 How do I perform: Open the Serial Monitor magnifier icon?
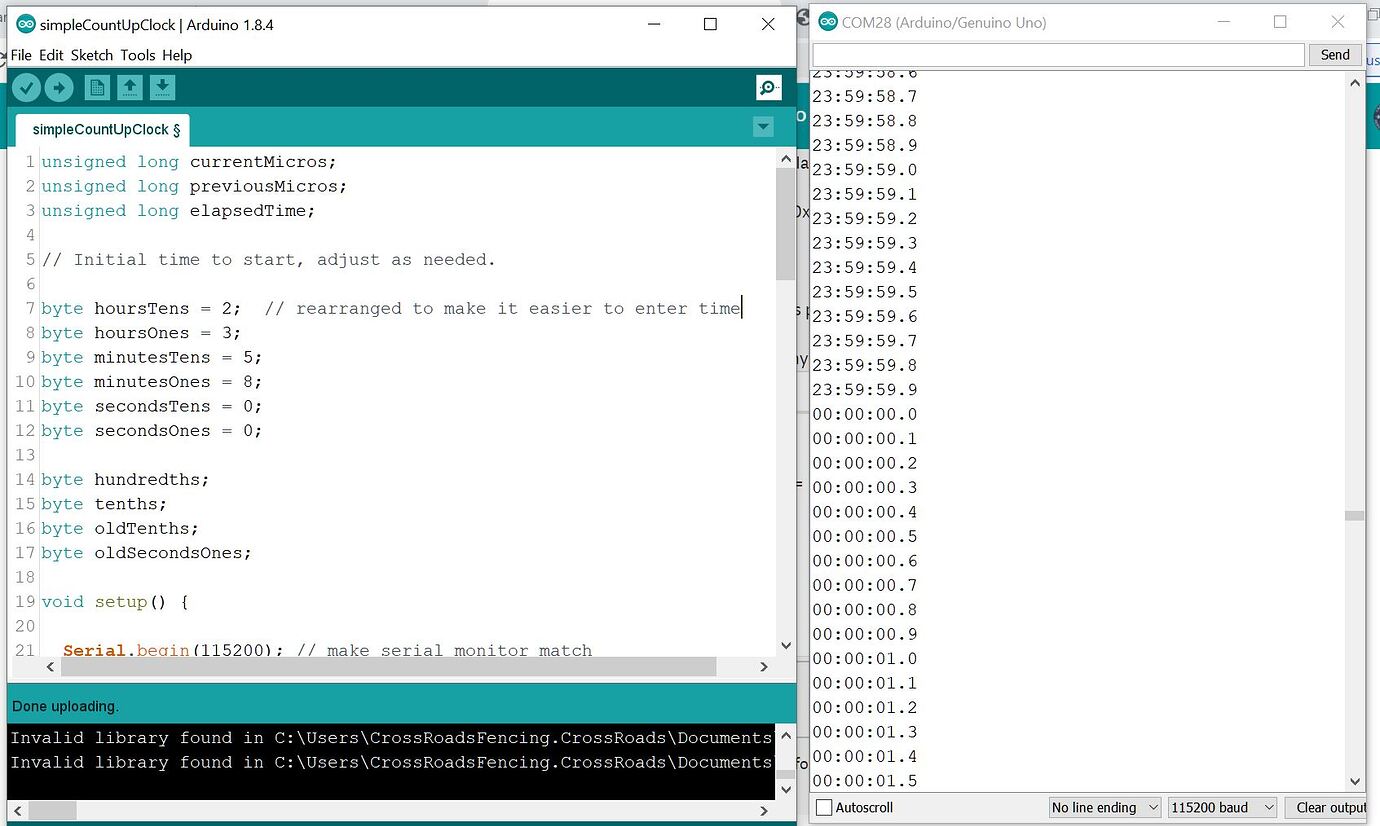pyautogui.click(x=768, y=88)
